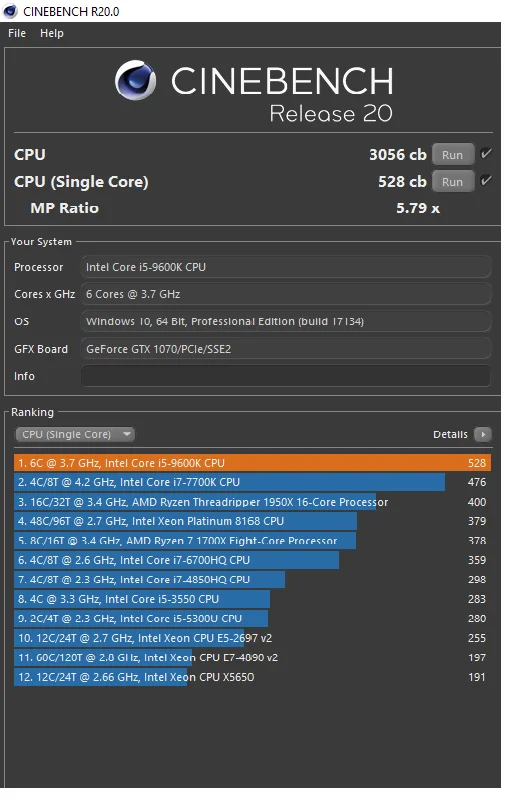Click the Cinebench sphere logo
This screenshot has height=809, width=505.
[x=135, y=80]
